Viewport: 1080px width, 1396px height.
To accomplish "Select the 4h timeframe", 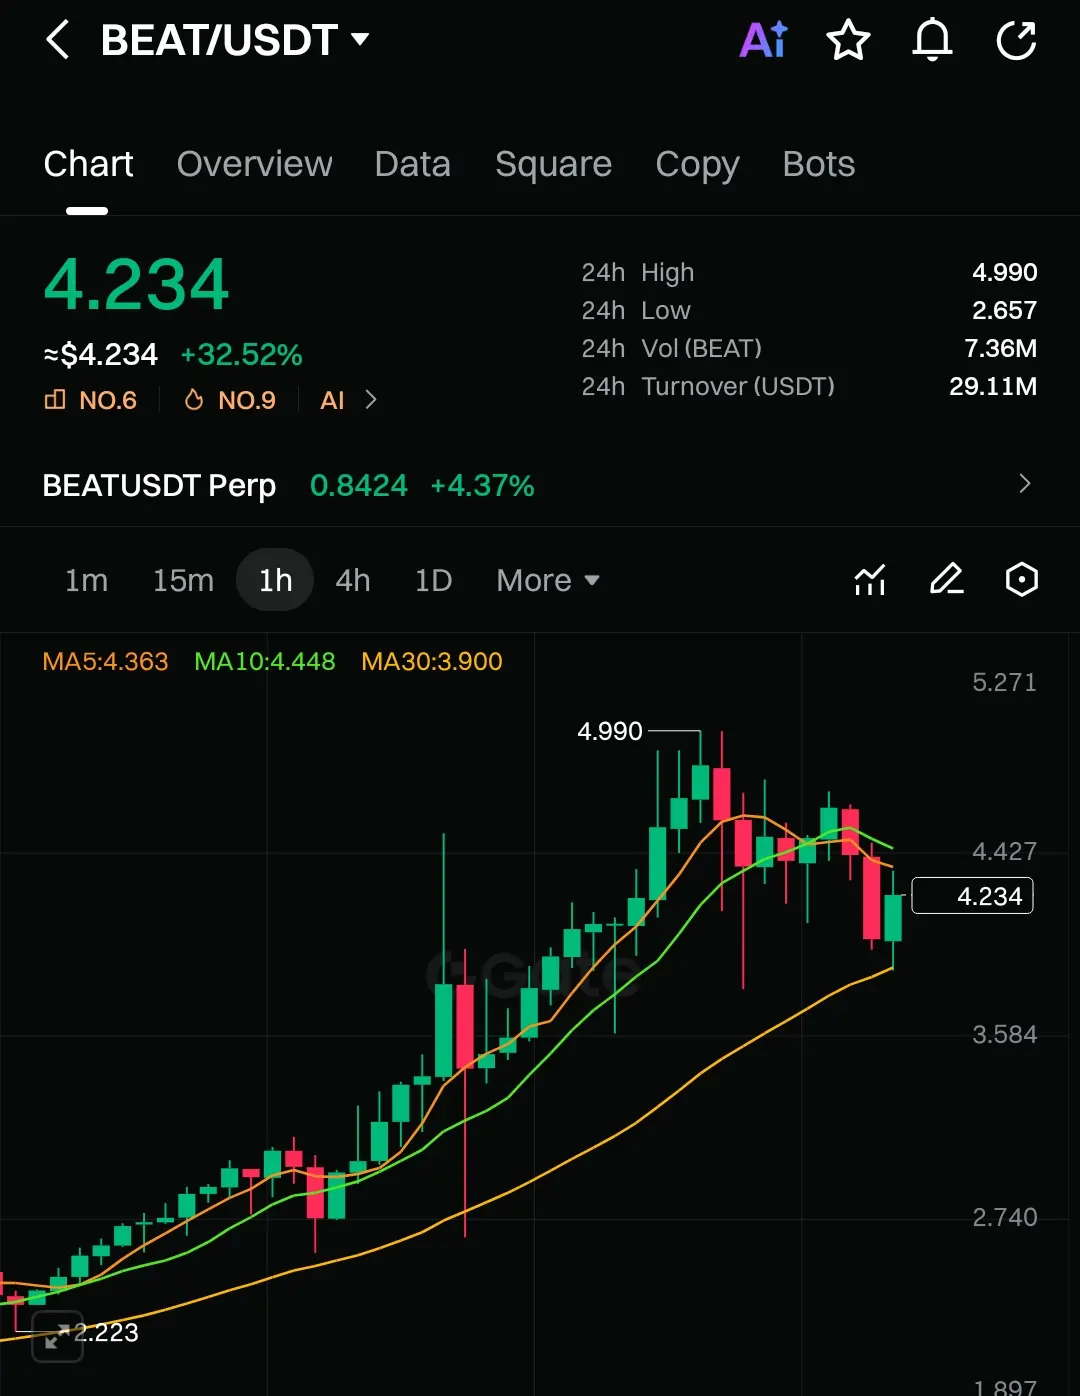I will (x=352, y=580).
